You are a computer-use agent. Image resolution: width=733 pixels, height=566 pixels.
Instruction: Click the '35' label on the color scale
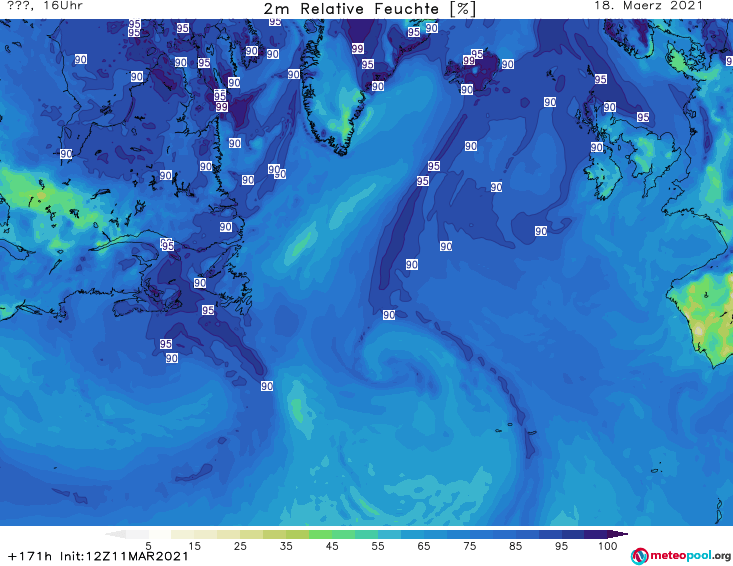click(286, 546)
